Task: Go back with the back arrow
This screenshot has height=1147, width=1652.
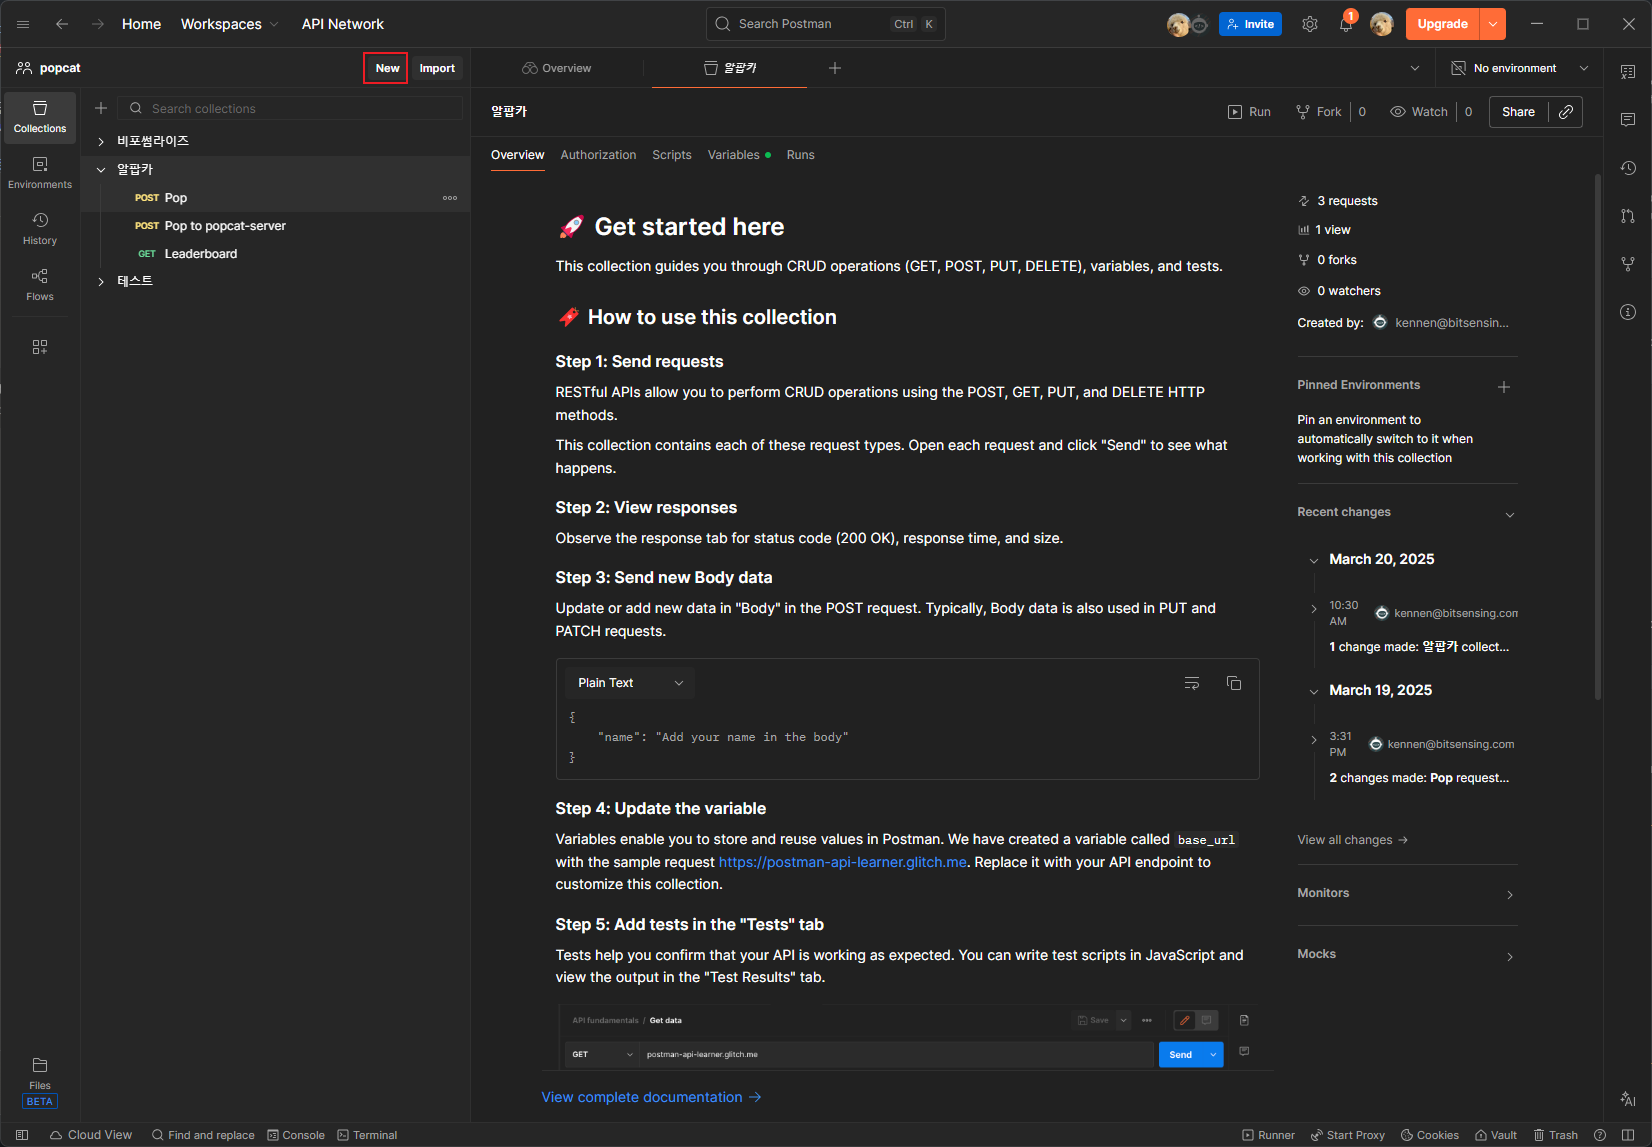Action: 62,24
